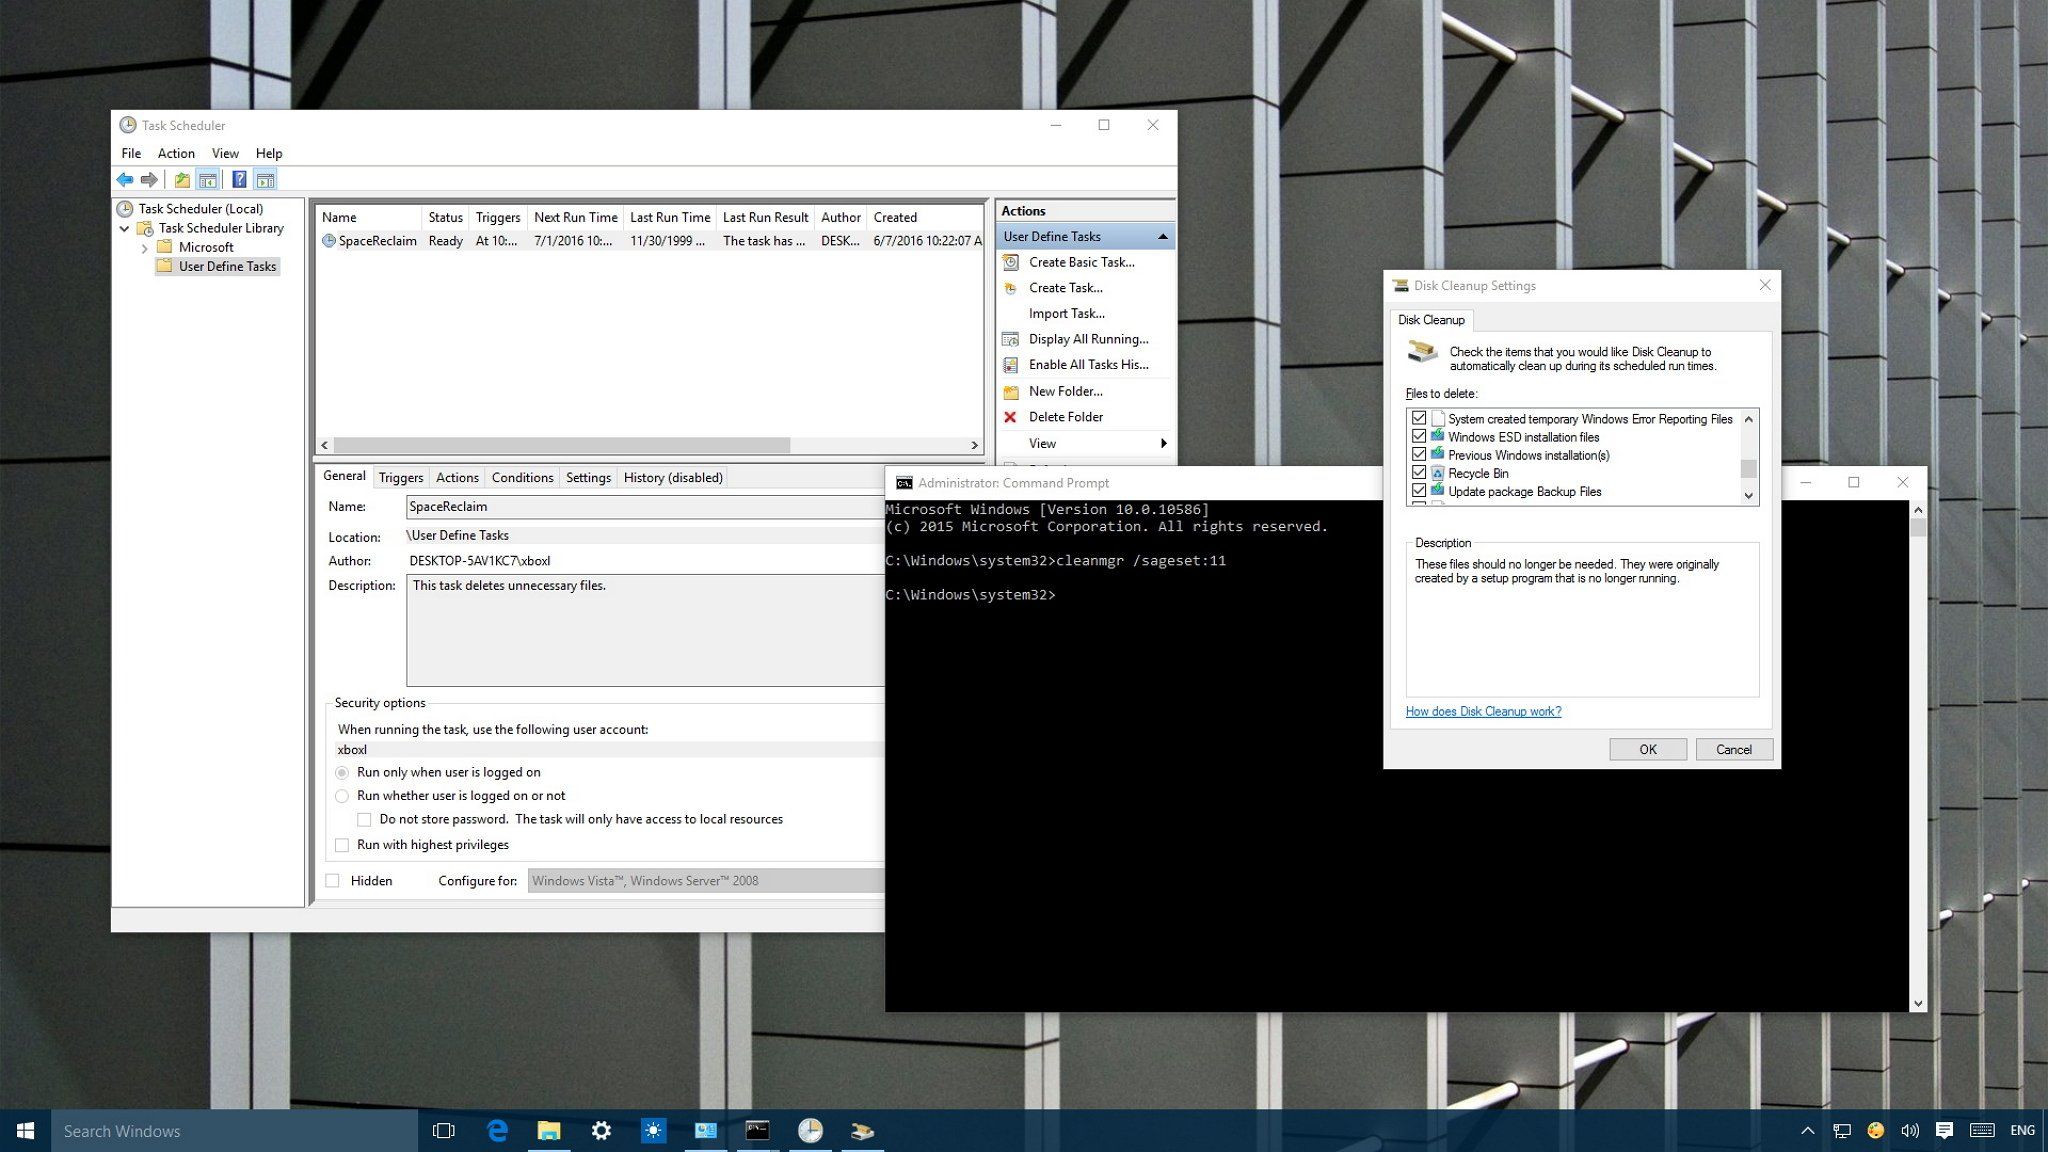This screenshot has width=2048, height=1152.
Task: Enable Run with highest privileges checkbox
Action: tap(342, 845)
